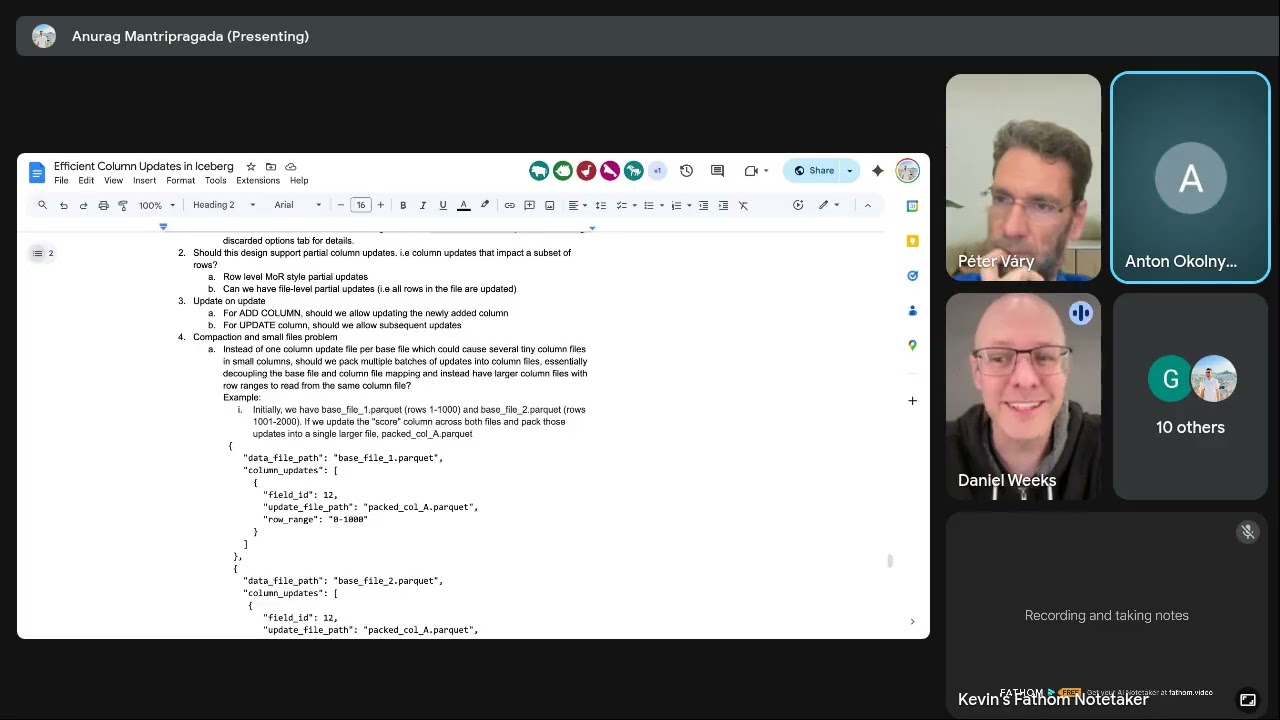Insert a link

tap(509, 205)
